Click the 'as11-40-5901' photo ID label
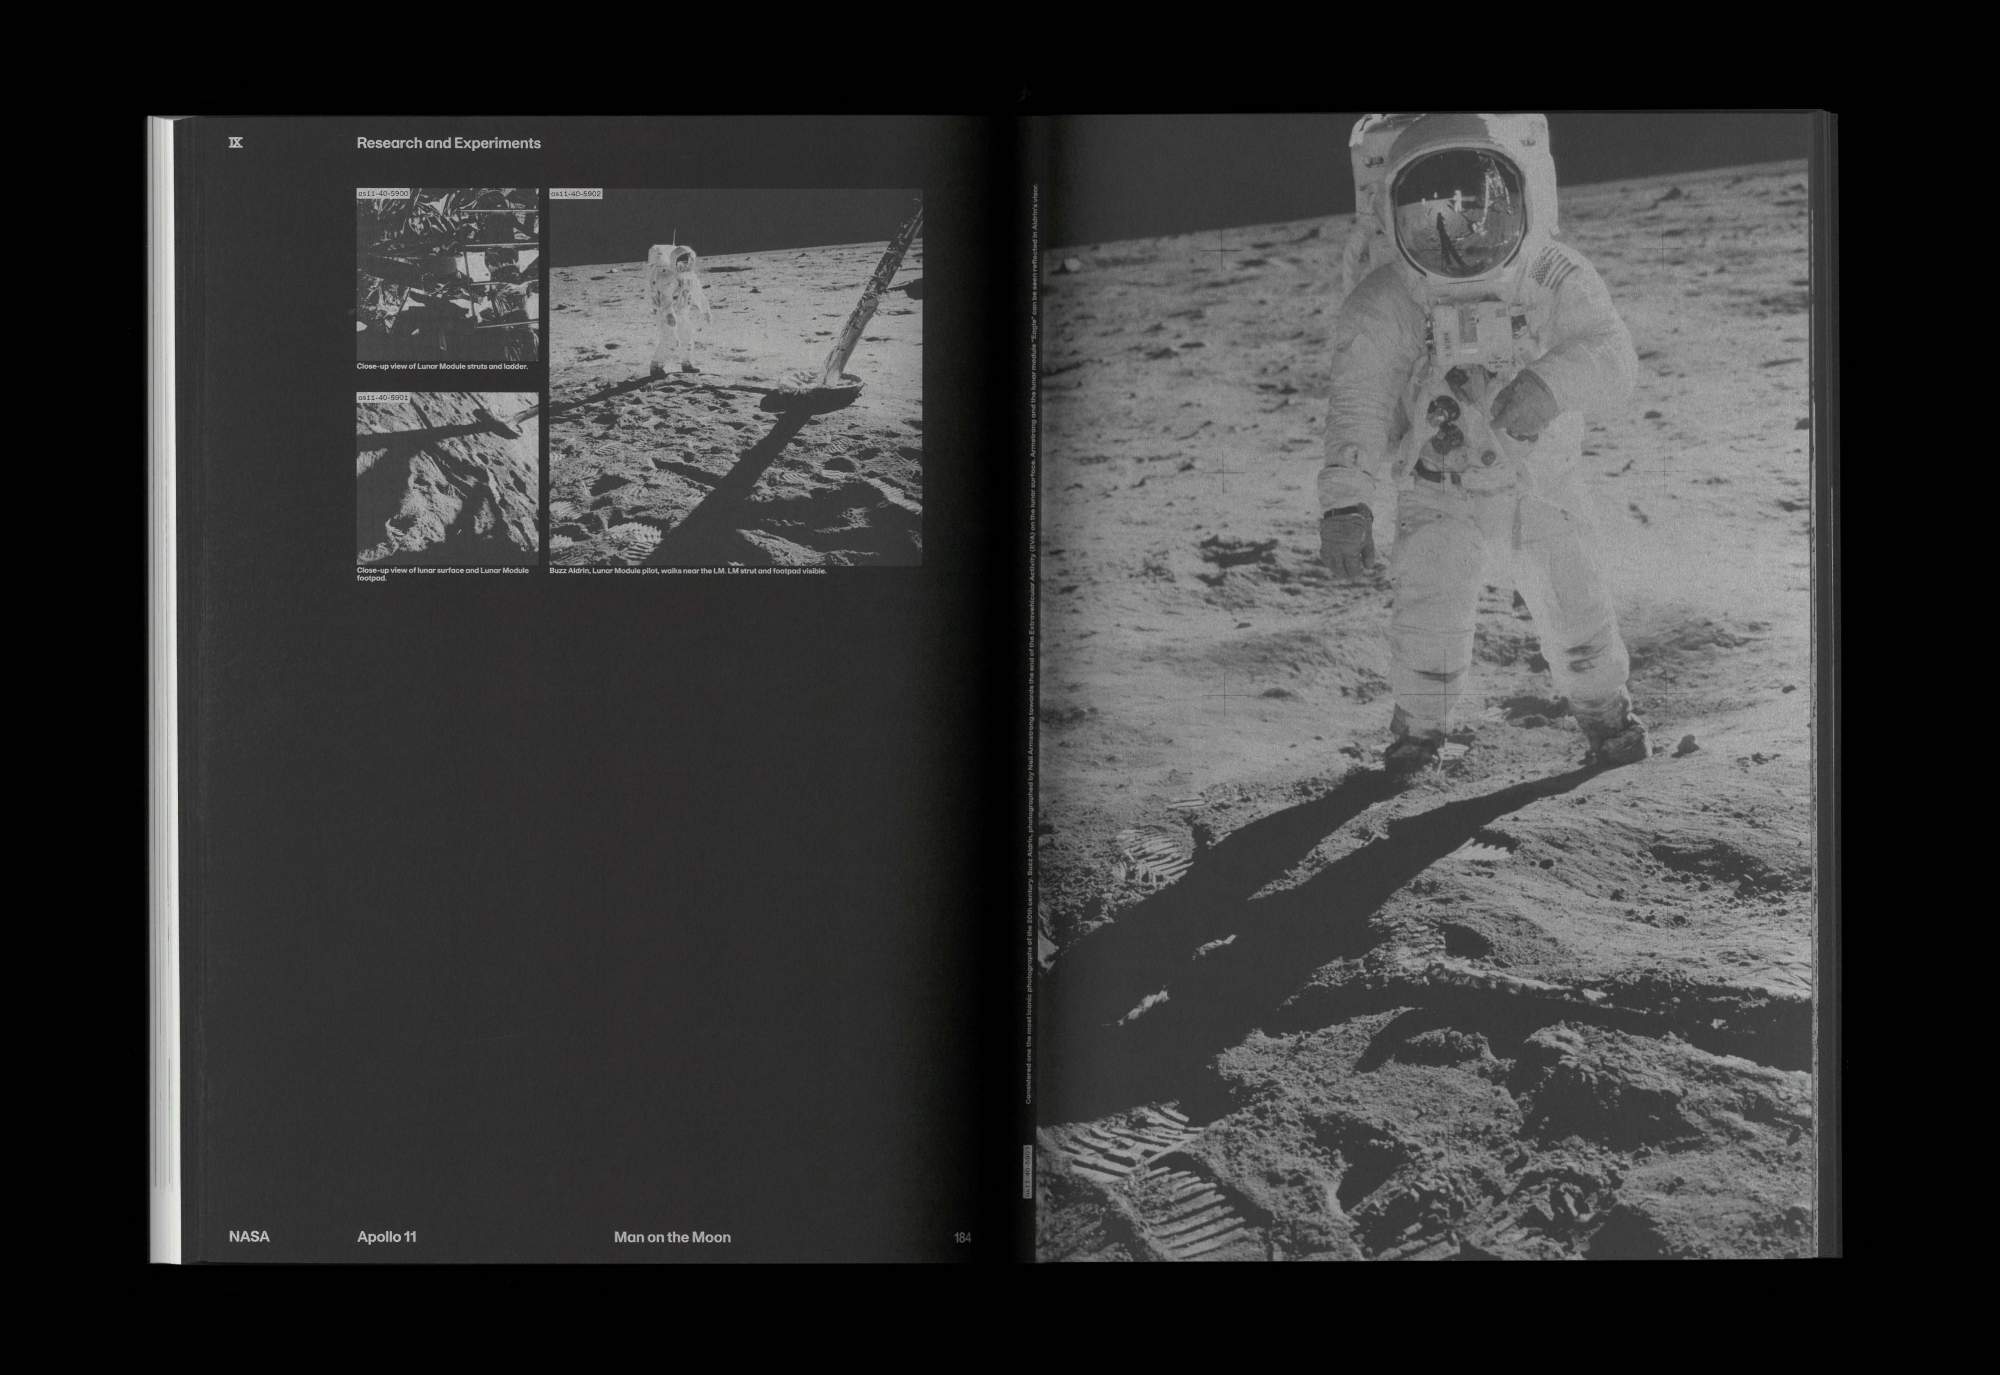Viewport: 2000px width, 1375px height. coord(383,397)
